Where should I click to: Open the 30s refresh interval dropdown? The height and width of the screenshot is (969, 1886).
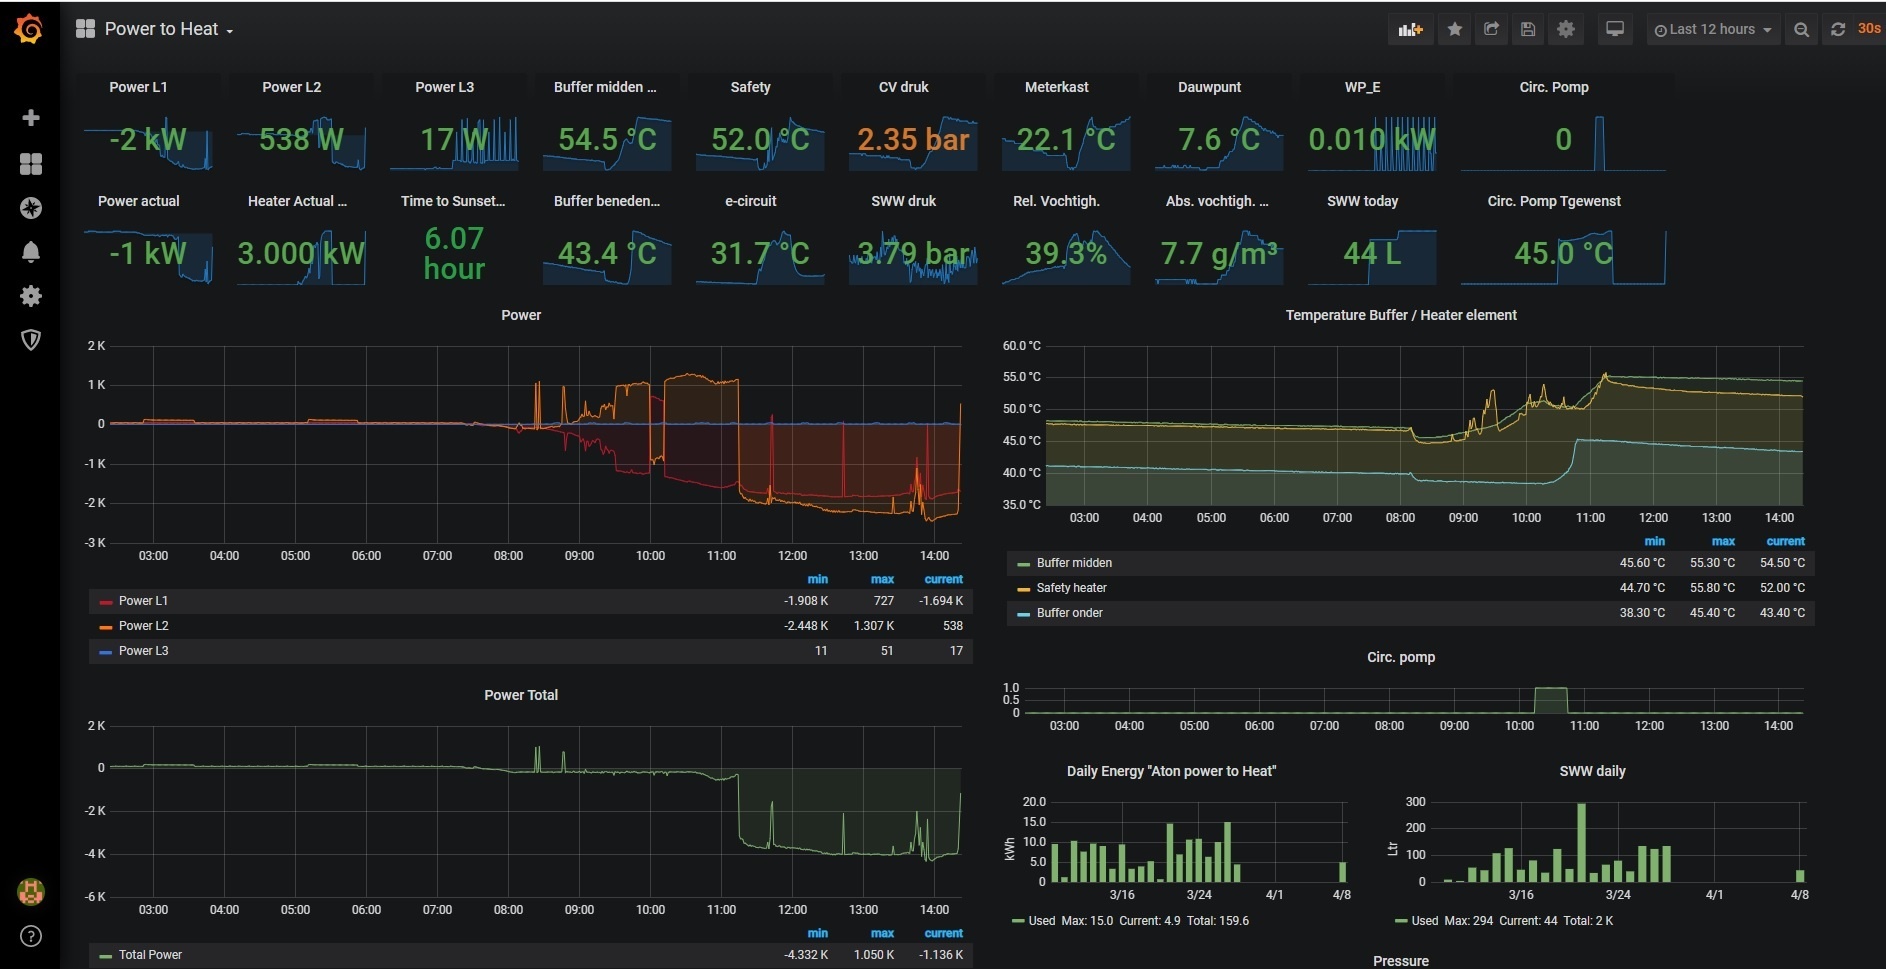point(1869,30)
